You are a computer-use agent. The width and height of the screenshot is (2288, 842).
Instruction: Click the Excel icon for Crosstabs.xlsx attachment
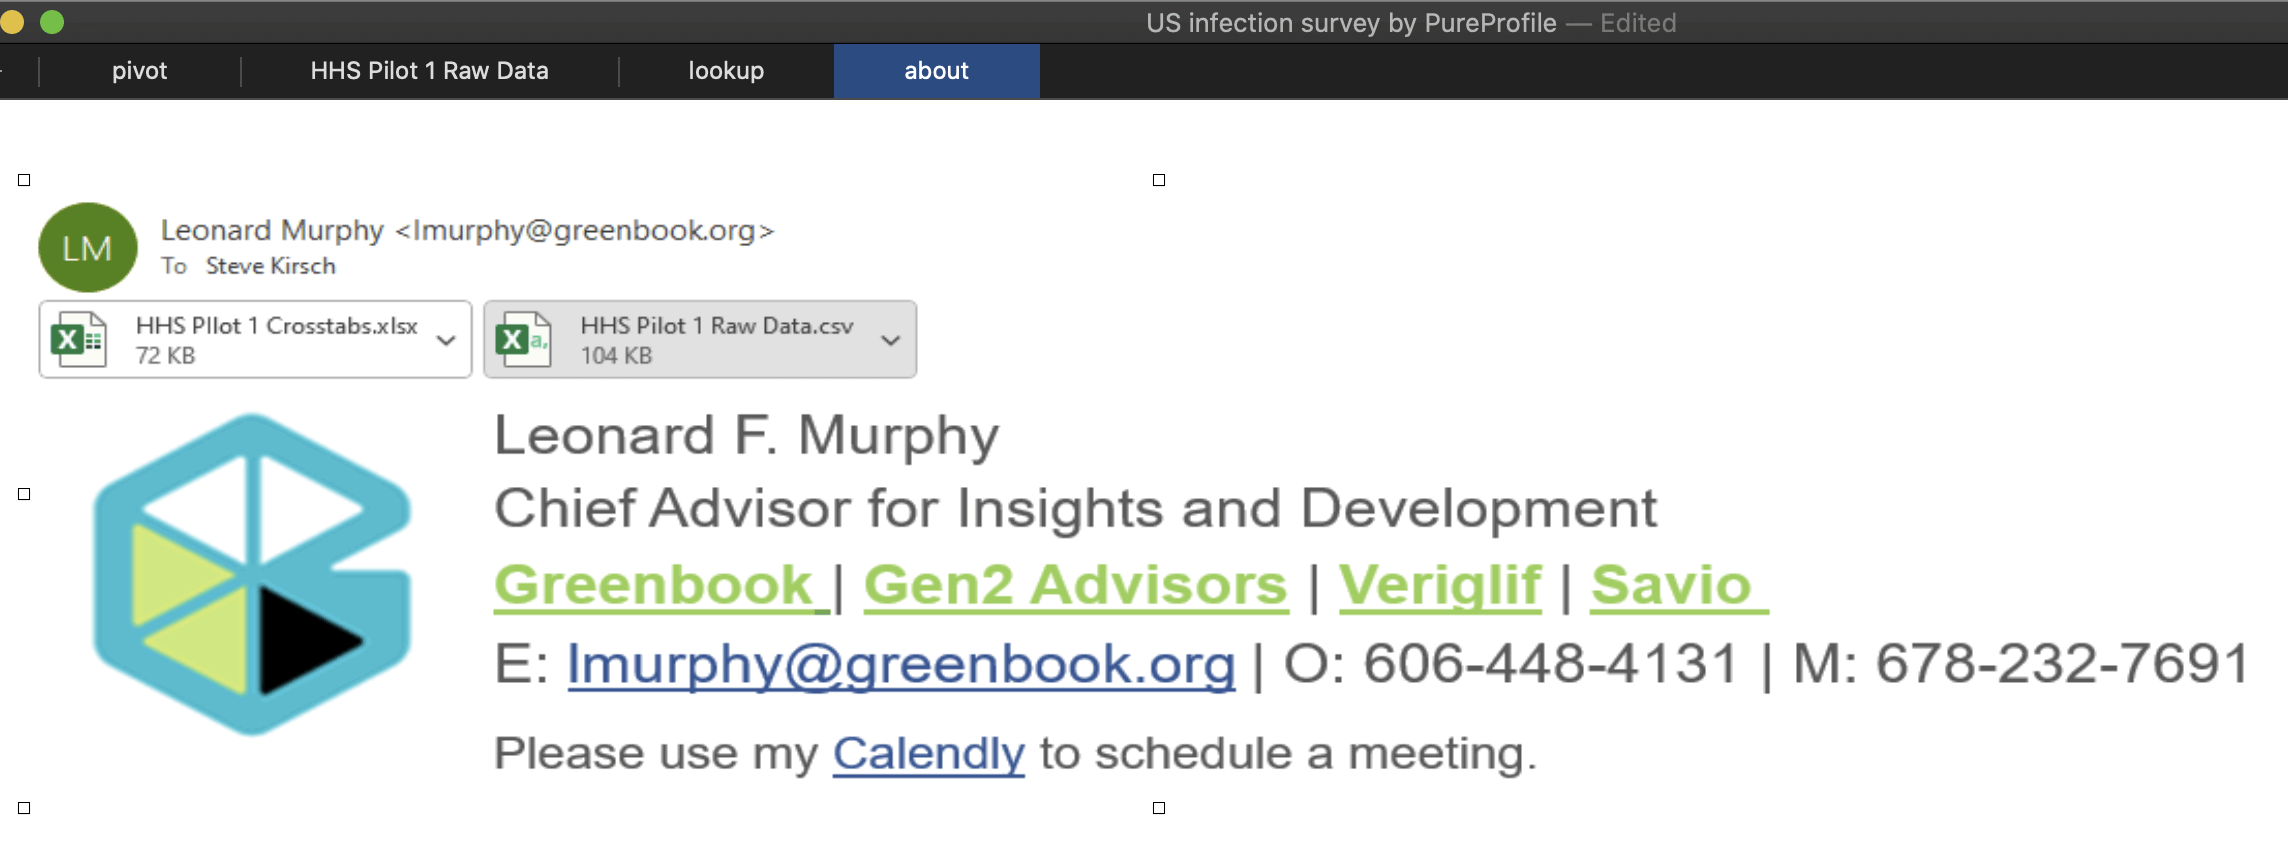tap(78, 340)
